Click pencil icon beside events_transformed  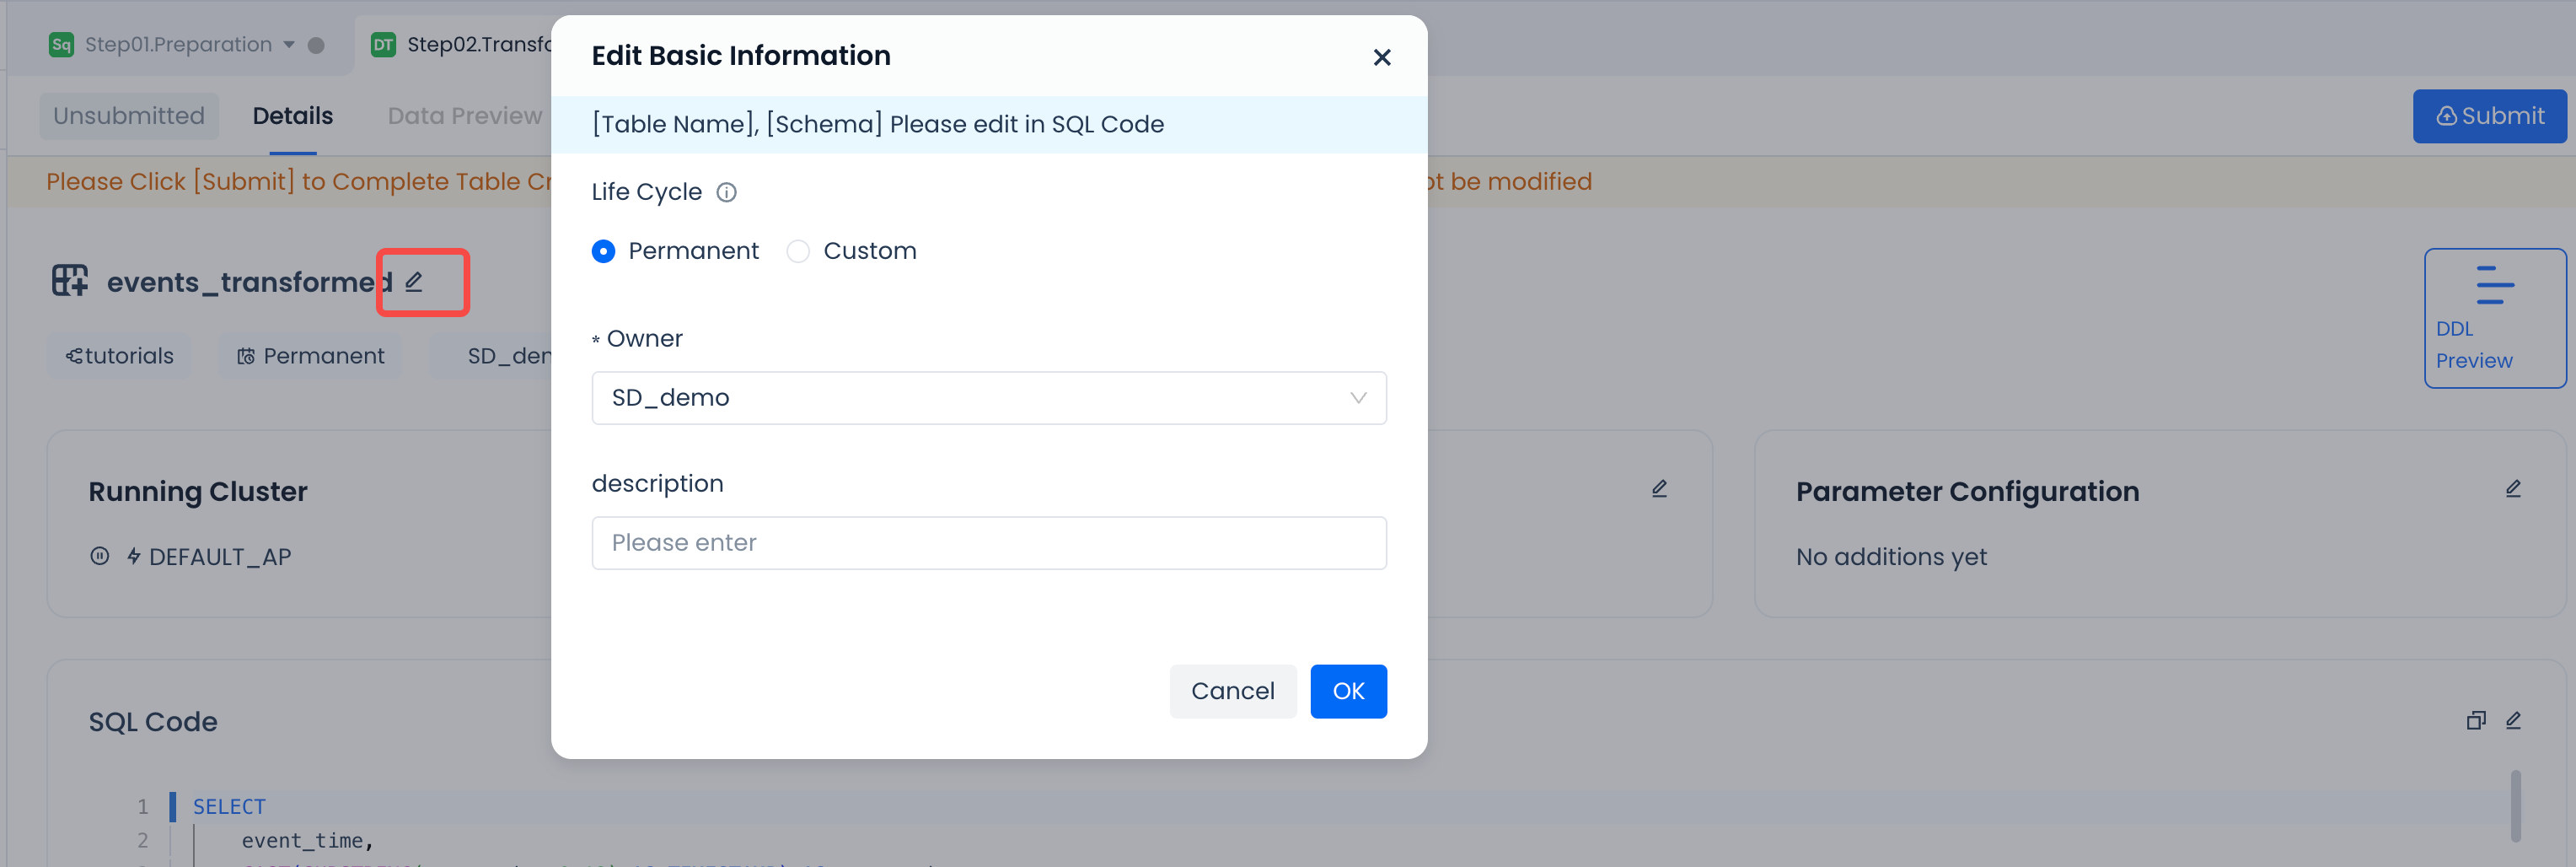[x=414, y=282]
